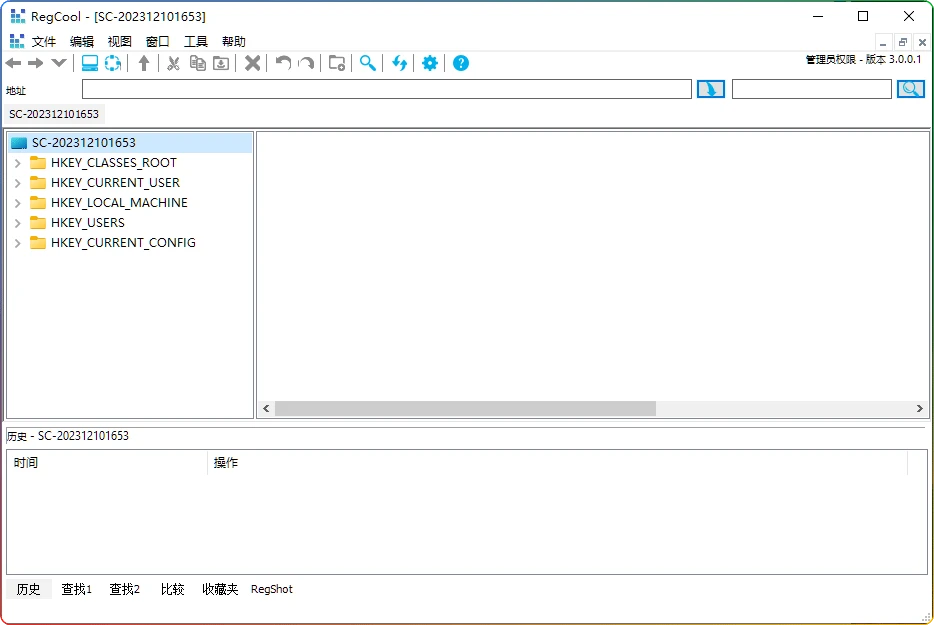Refresh the registry view with the lightning icon
Viewport: 934px width, 625px height.
tap(399, 62)
